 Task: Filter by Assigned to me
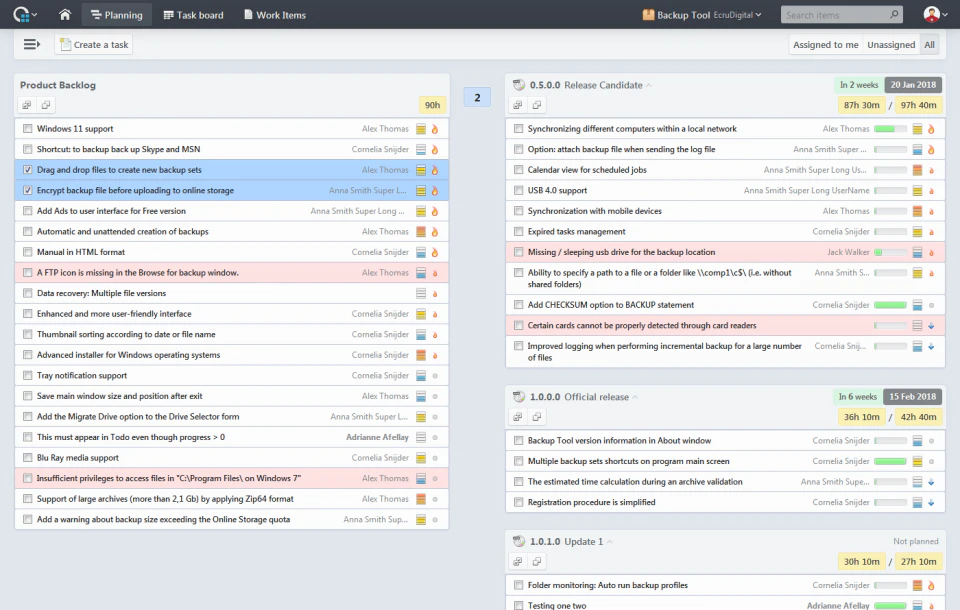(825, 45)
